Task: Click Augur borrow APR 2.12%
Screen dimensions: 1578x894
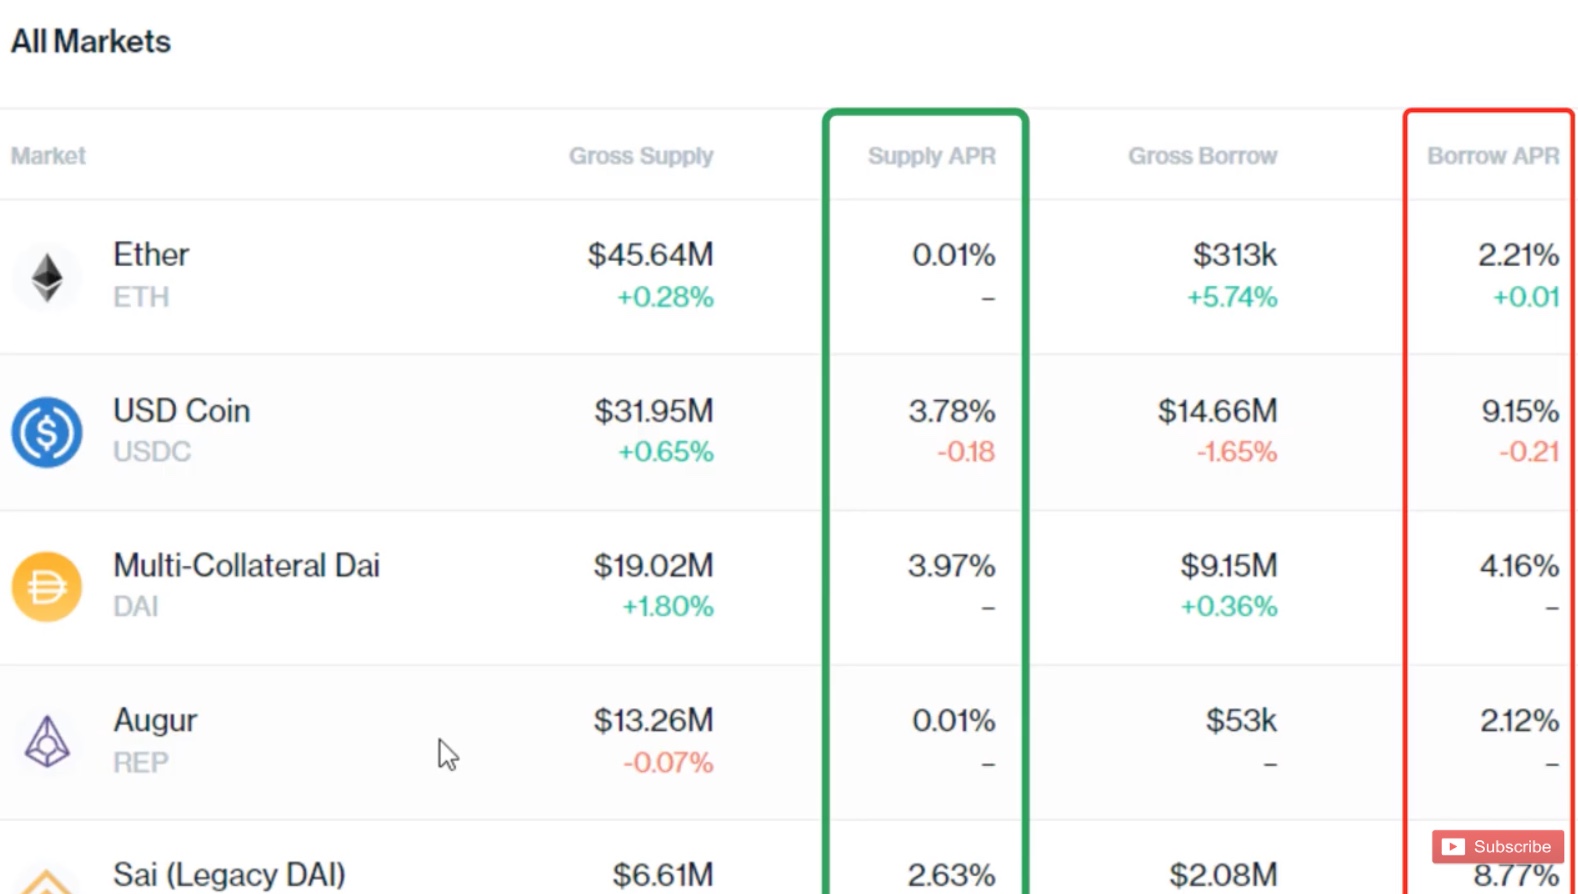Action: (x=1519, y=720)
